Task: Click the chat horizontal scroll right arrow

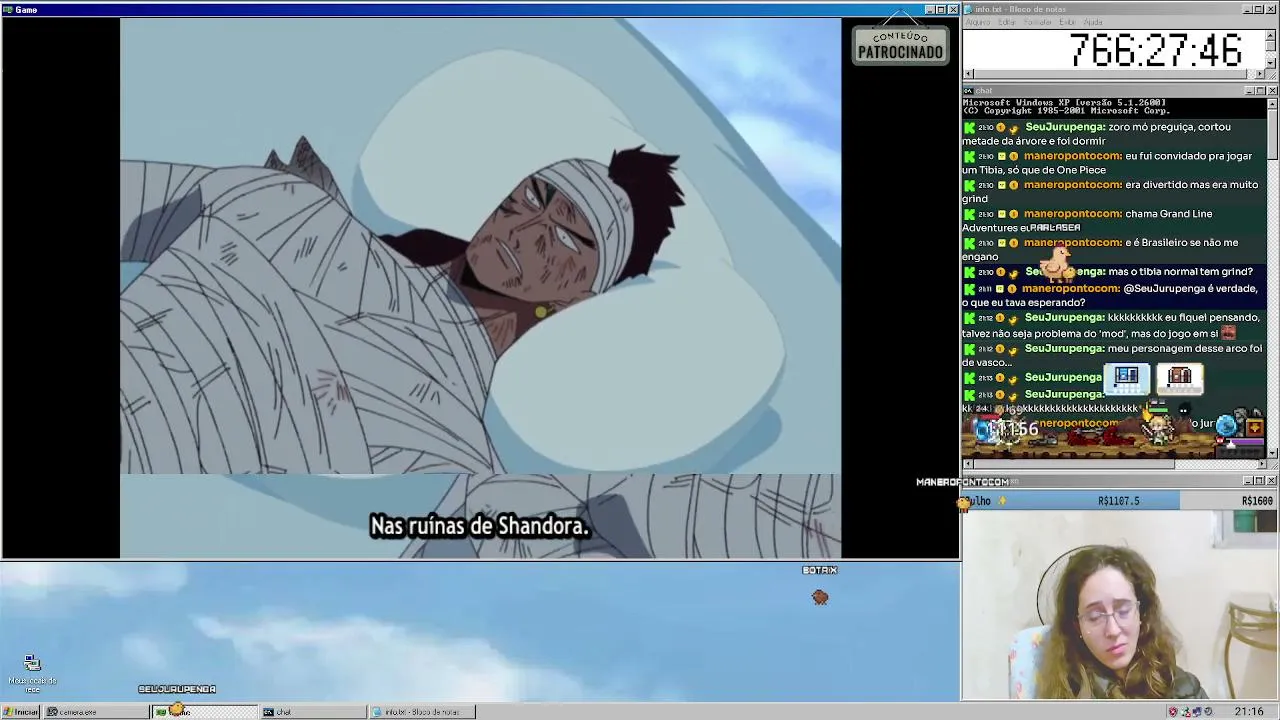Action: point(1261,463)
